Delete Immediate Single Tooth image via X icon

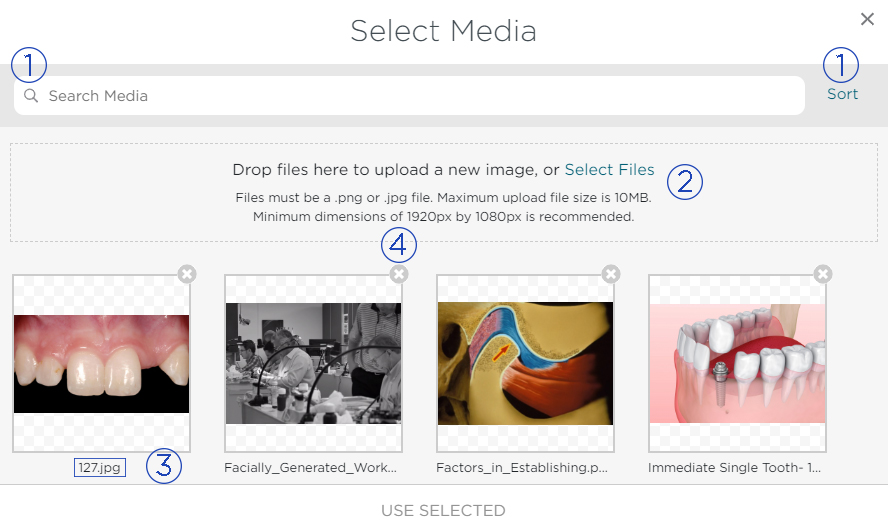tap(823, 274)
